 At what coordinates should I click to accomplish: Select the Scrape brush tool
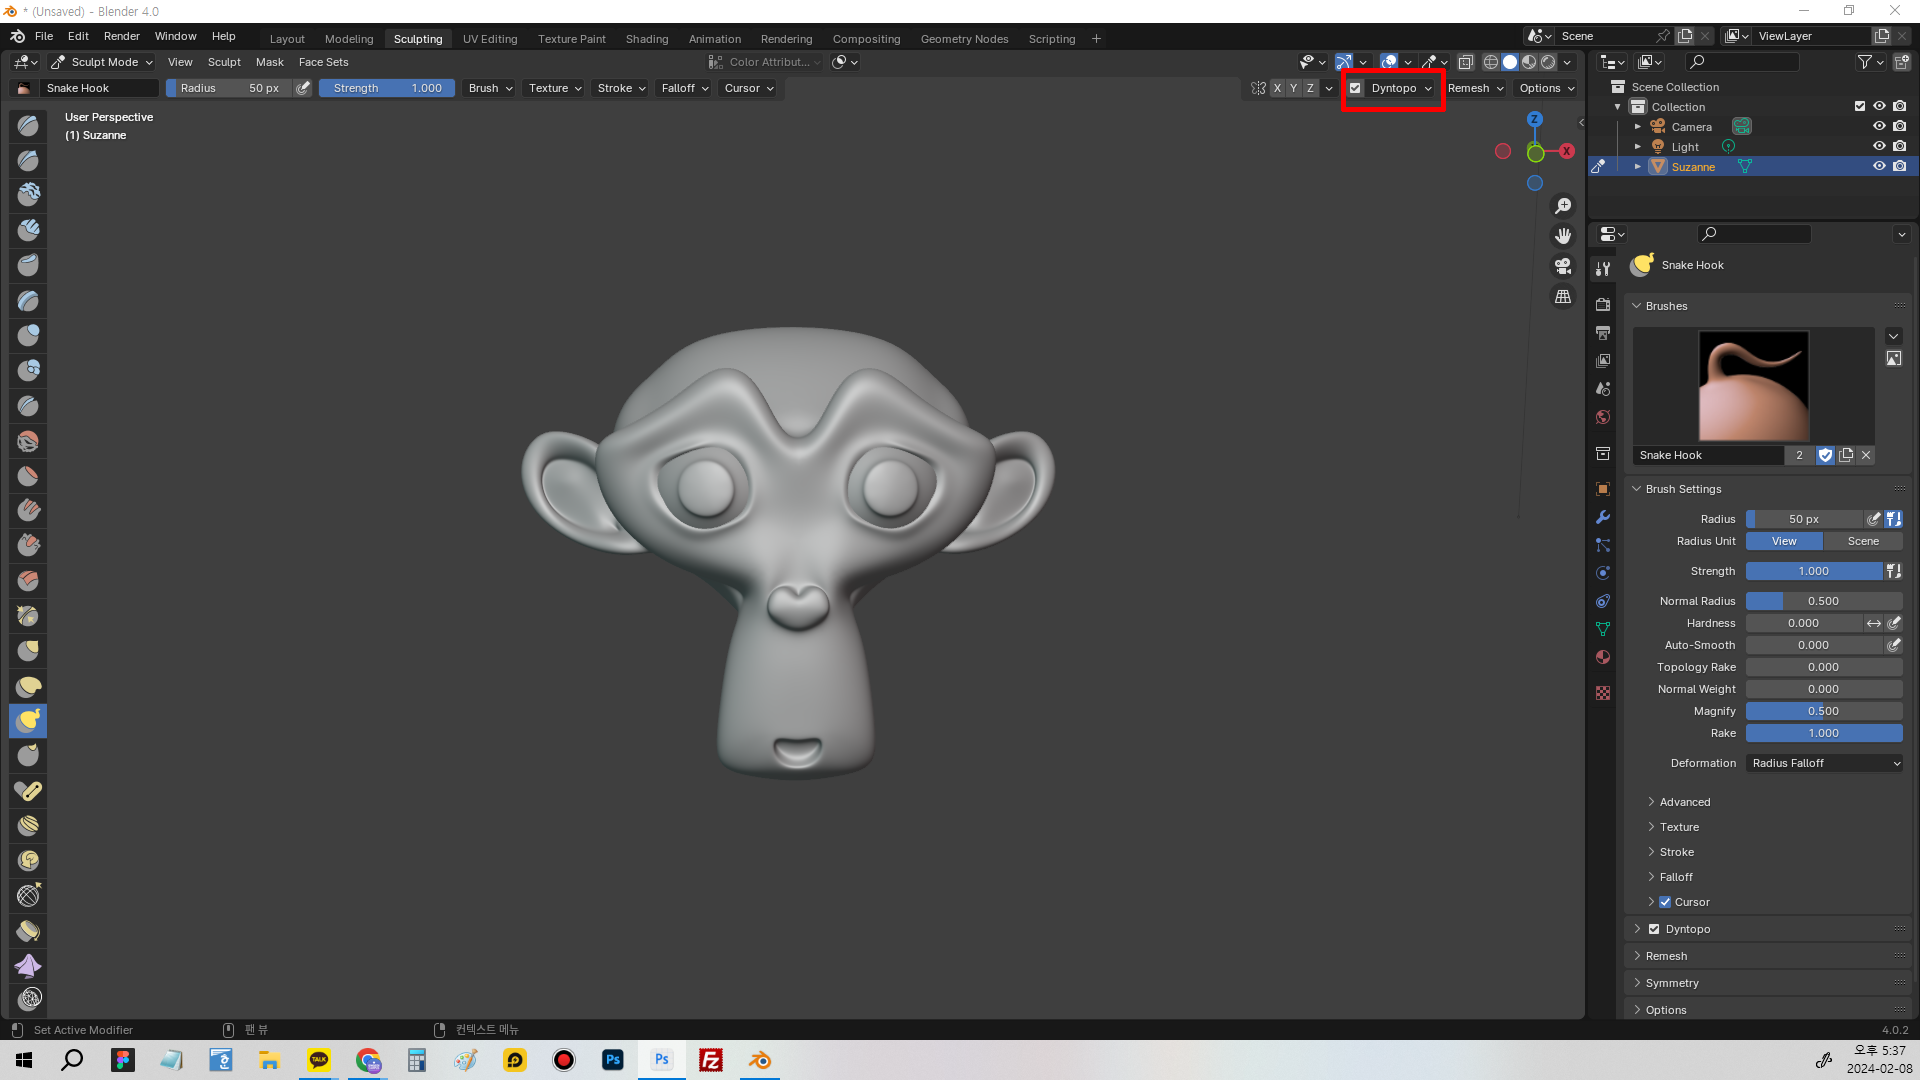pyautogui.click(x=28, y=545)
